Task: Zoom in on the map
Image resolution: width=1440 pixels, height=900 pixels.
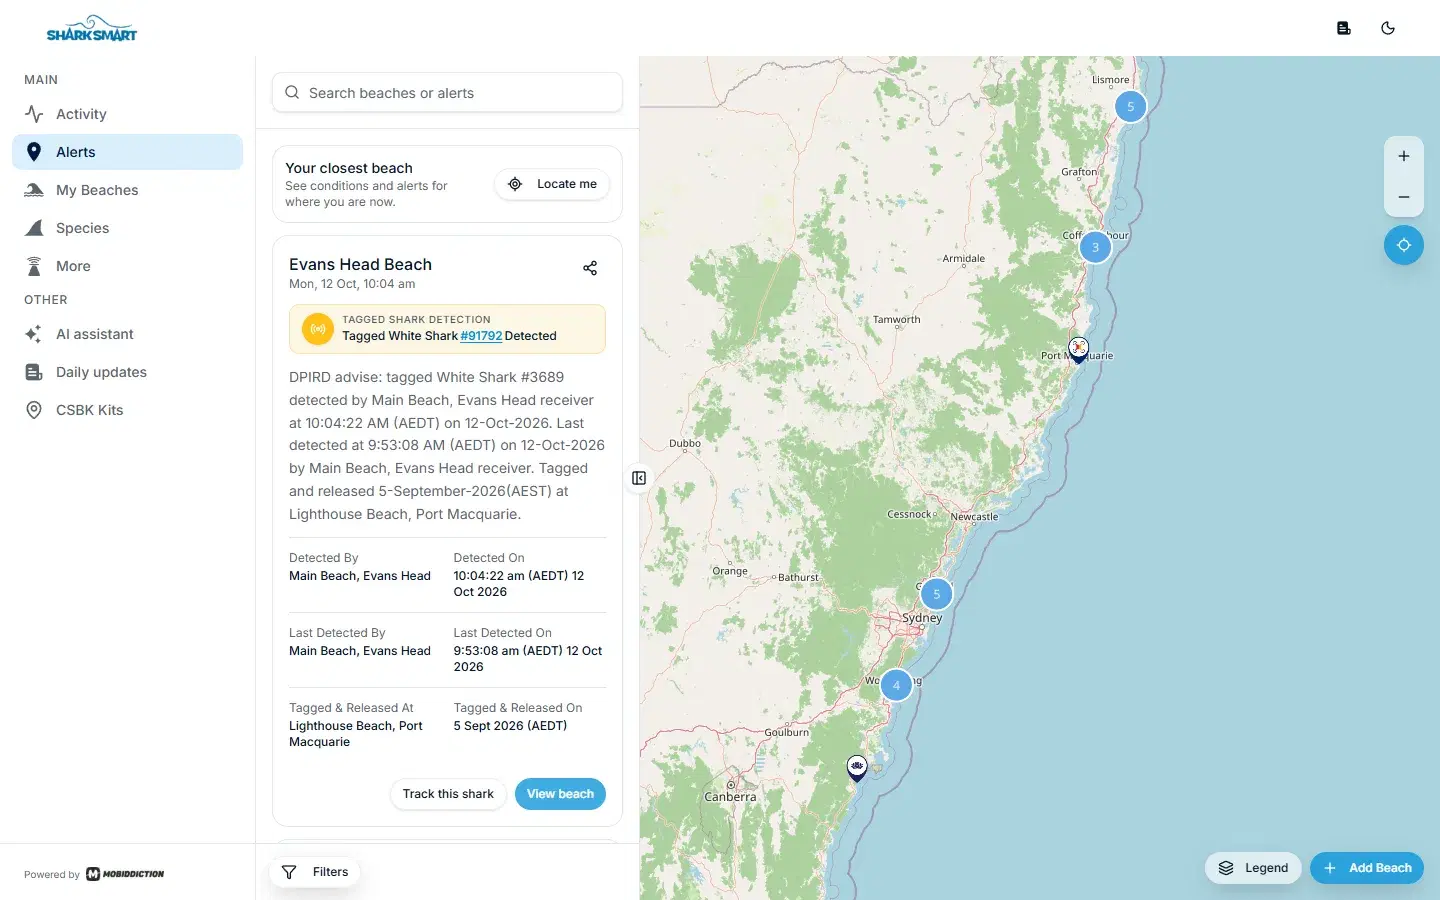Action: tap(1404, 156)
